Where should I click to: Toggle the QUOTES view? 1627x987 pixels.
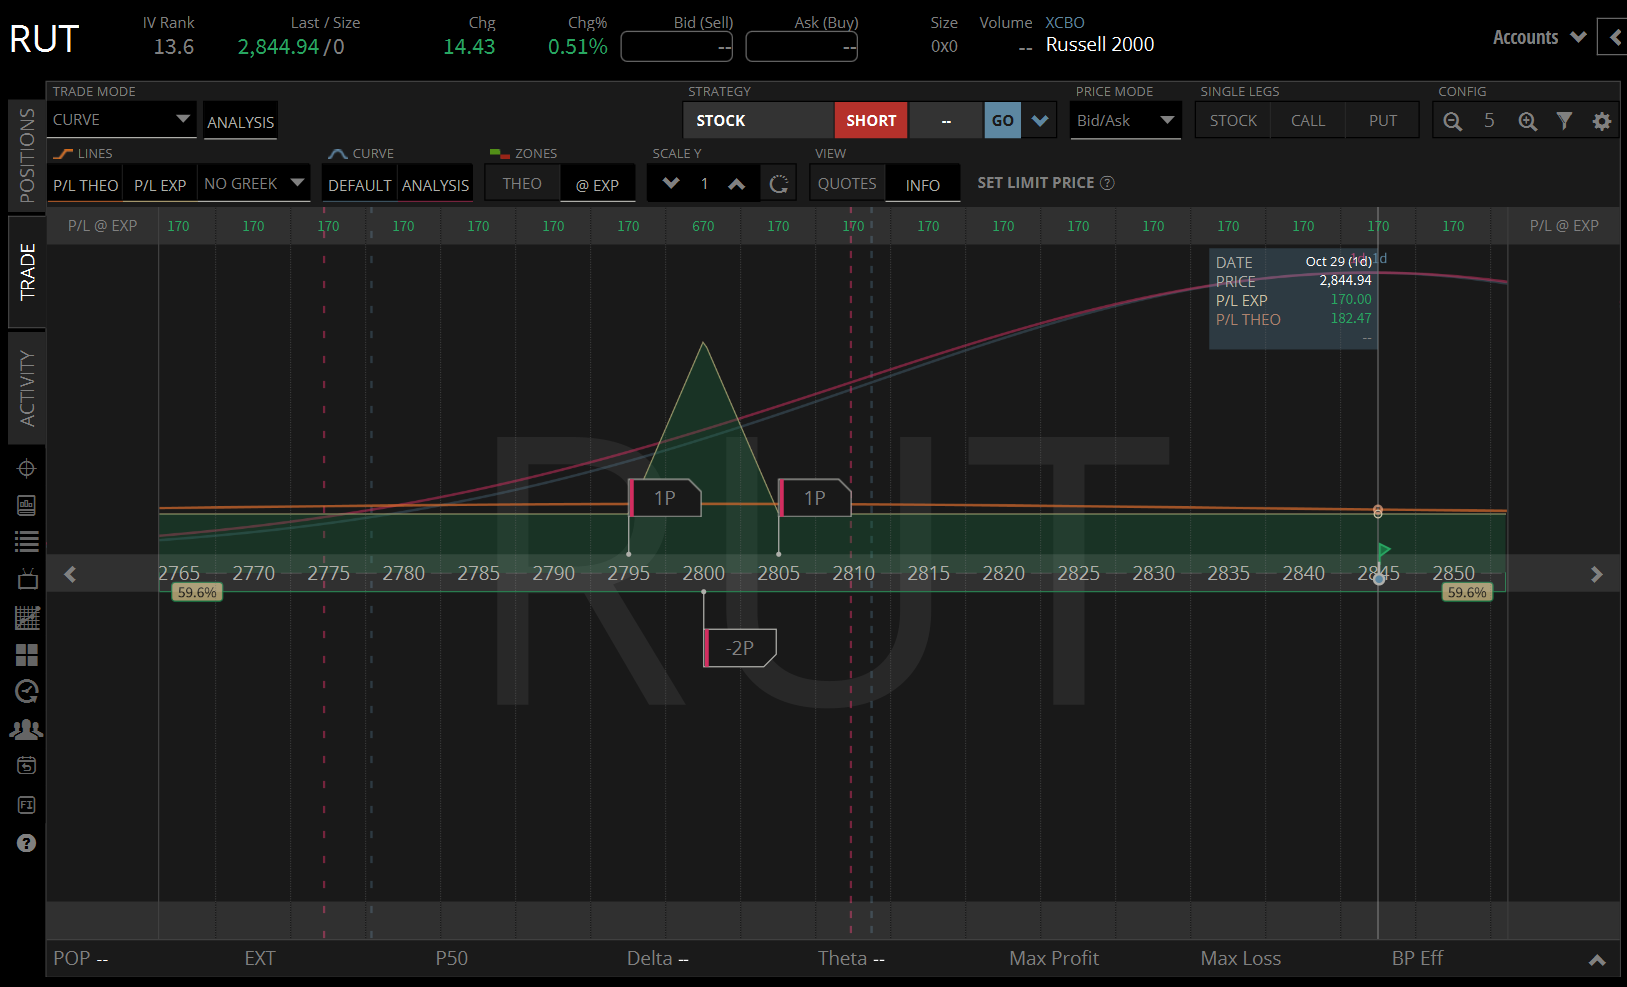(847, 184)
